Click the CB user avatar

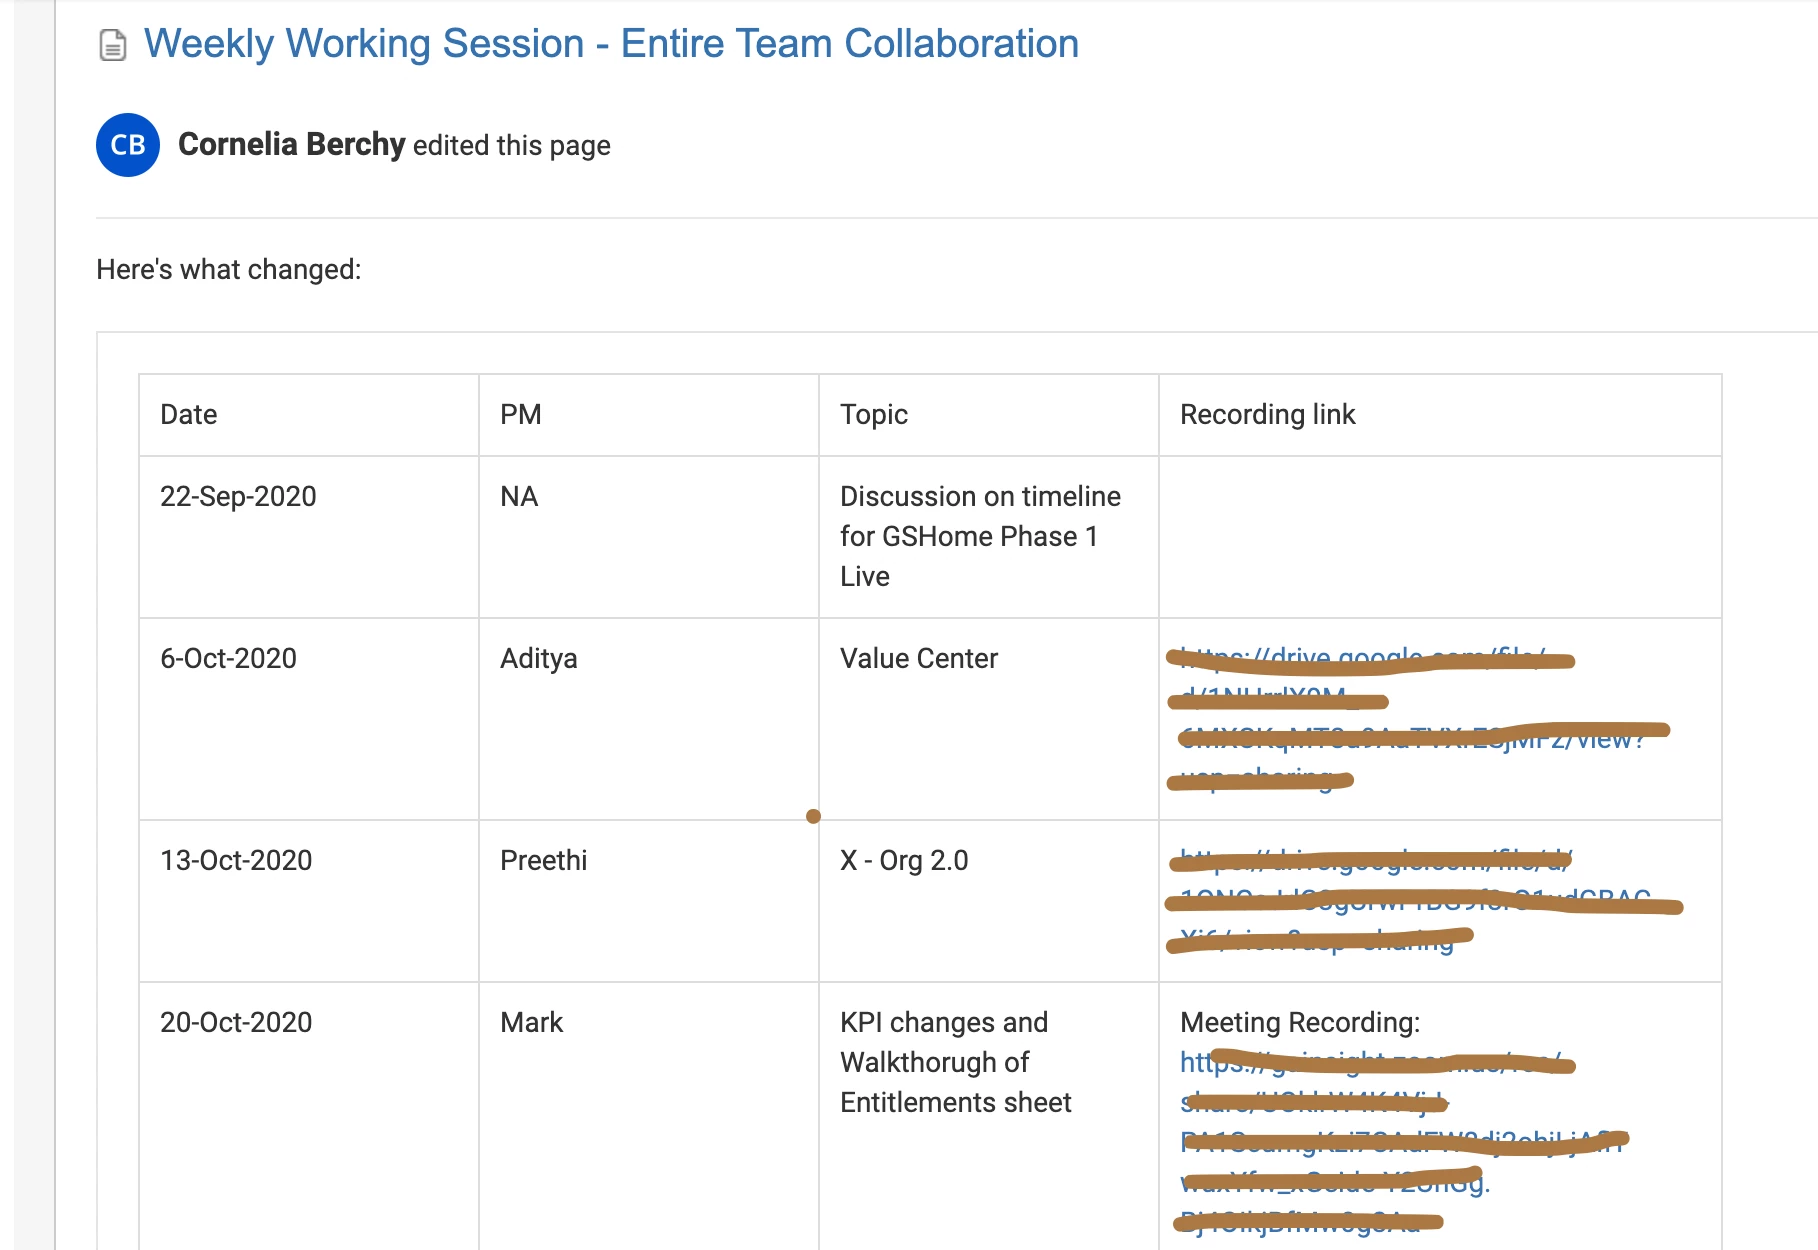[128, 145]
